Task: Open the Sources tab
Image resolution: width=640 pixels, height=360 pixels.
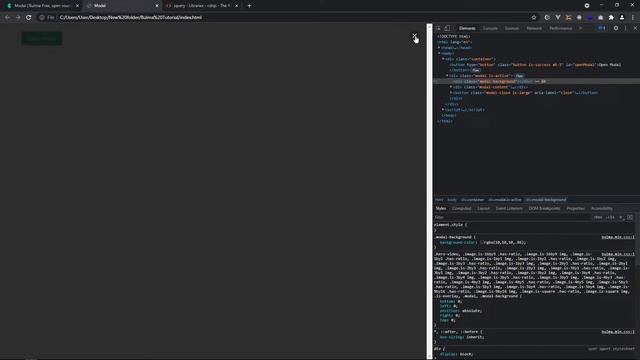Action: point(512,28)
